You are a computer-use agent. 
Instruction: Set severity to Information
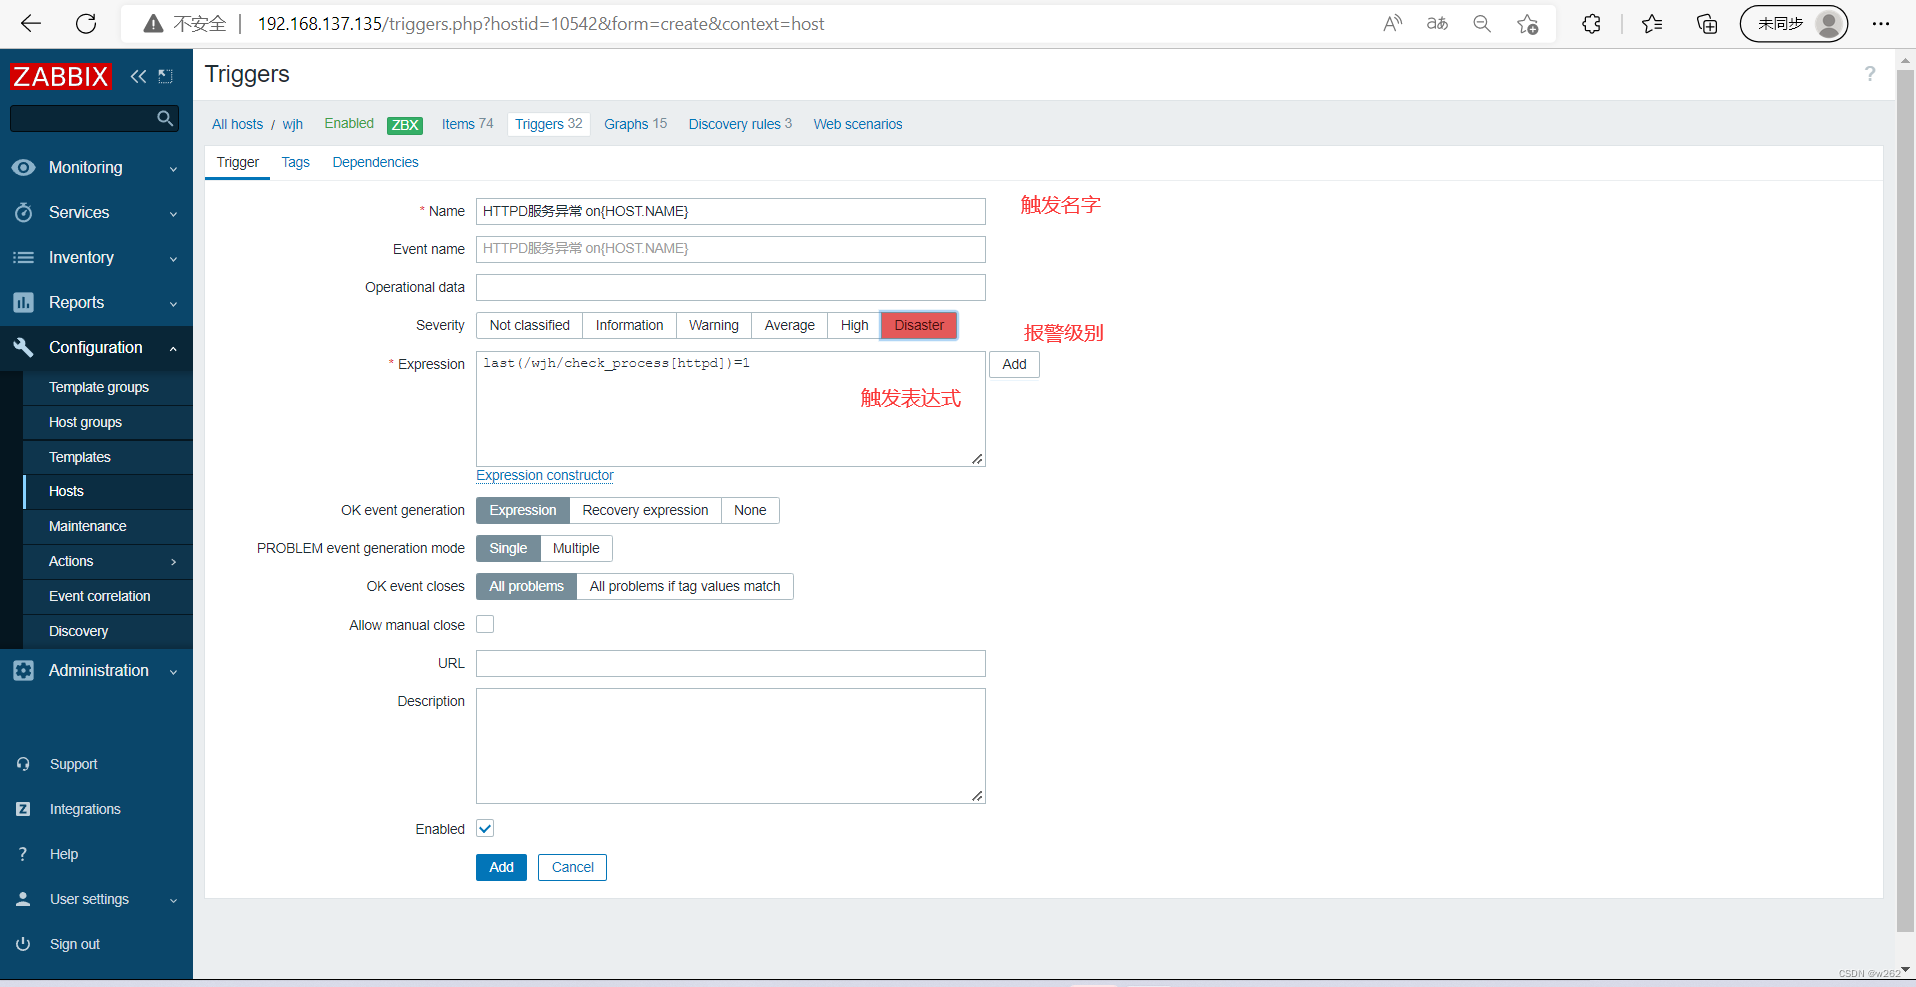[x=629, y=325]
